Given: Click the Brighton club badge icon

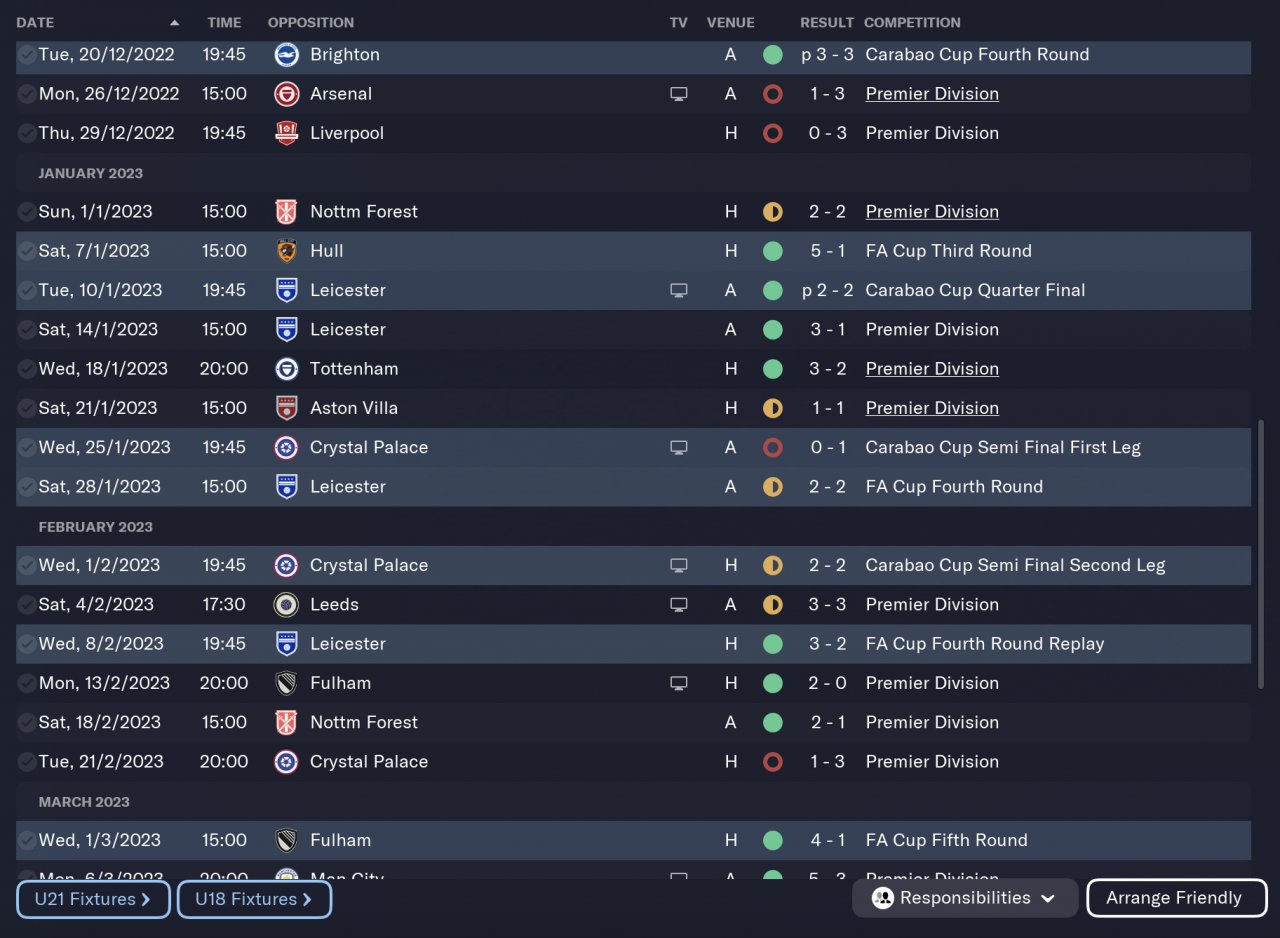Looking at the screenshot, I should point(286,55).
